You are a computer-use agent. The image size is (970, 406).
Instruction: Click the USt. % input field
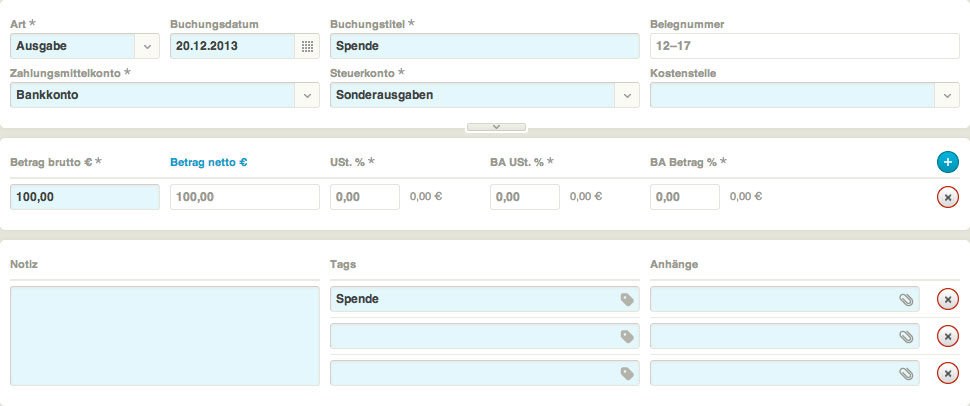365,197
